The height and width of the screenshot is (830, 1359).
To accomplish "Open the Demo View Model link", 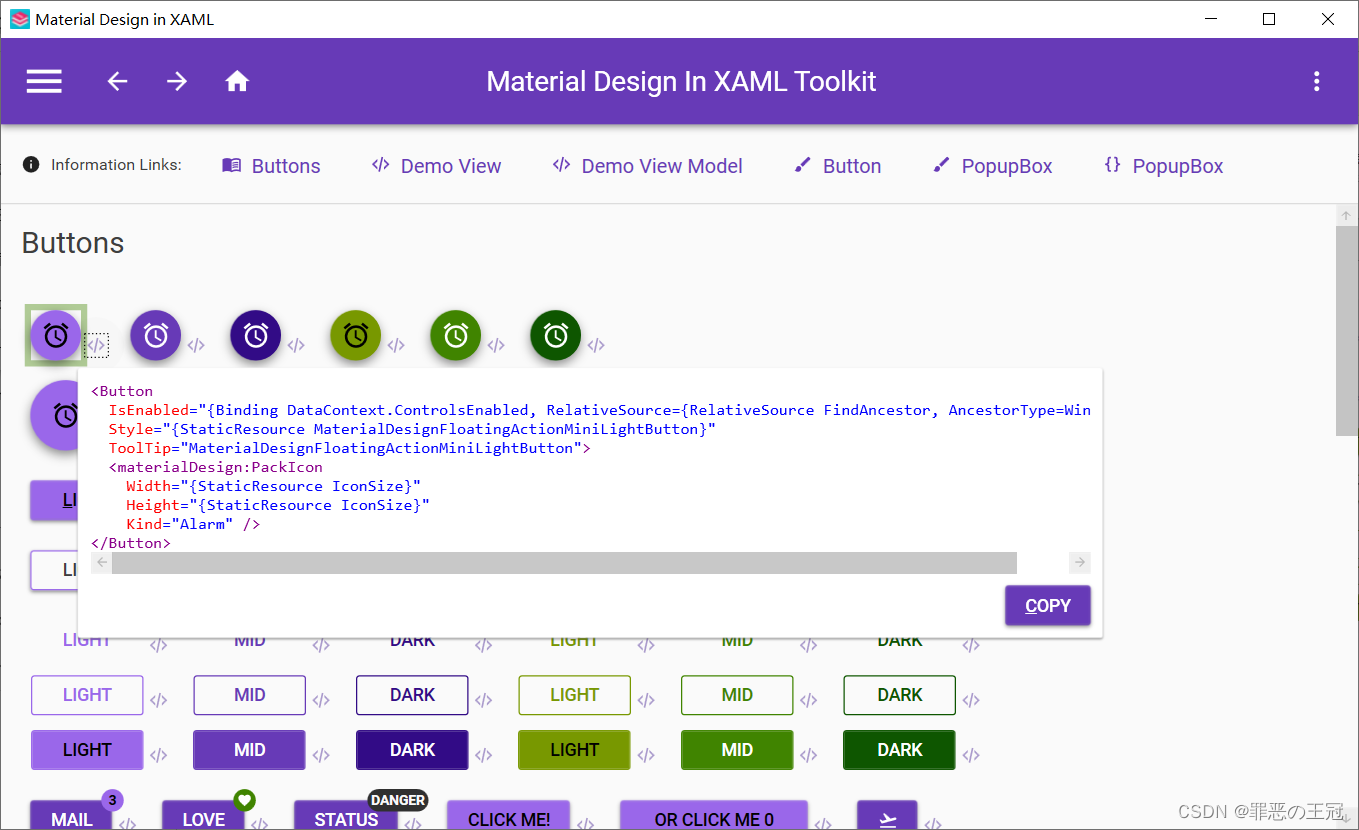I will pos(647,166).
